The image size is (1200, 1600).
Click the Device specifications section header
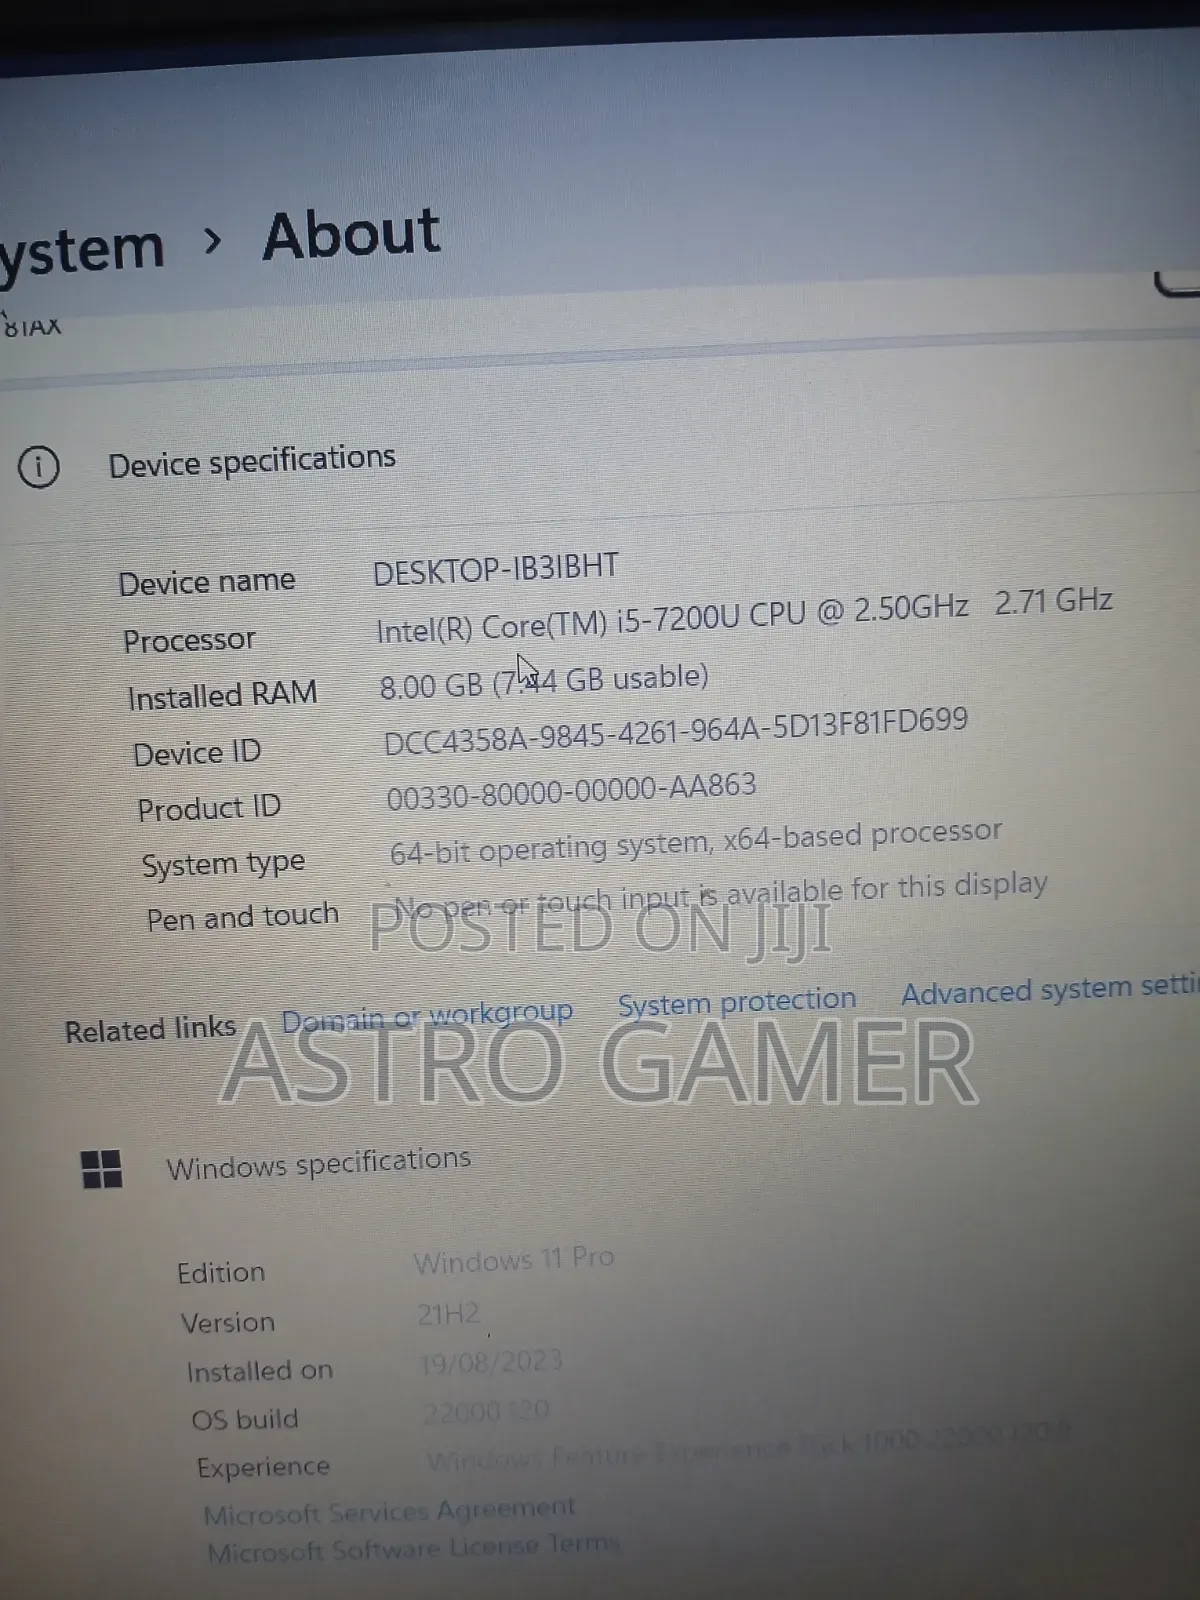(x=252, y=462)
